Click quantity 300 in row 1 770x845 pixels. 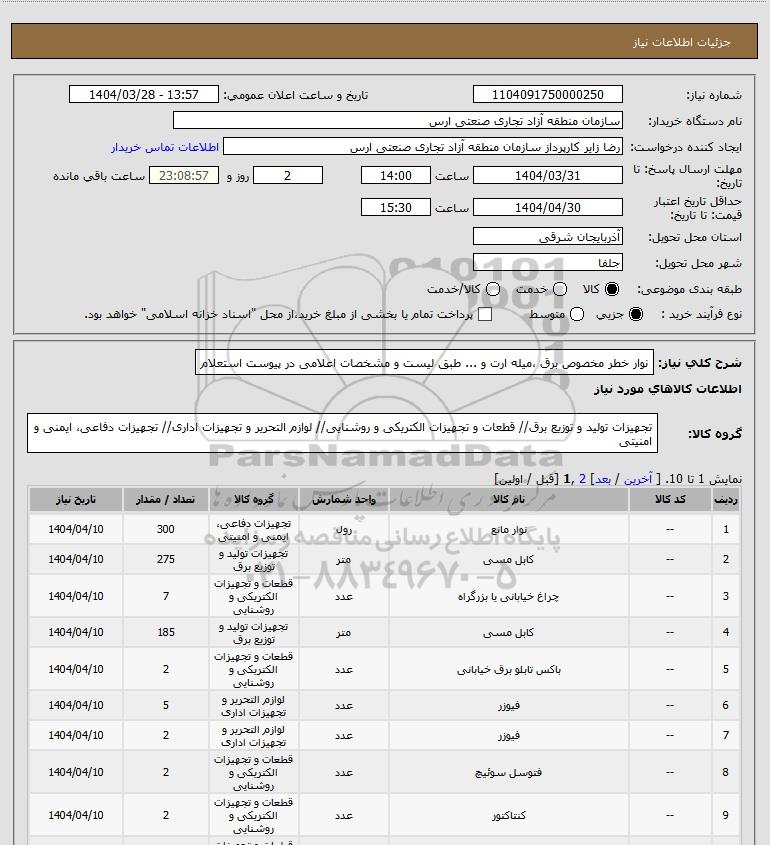tap(165, 529)
